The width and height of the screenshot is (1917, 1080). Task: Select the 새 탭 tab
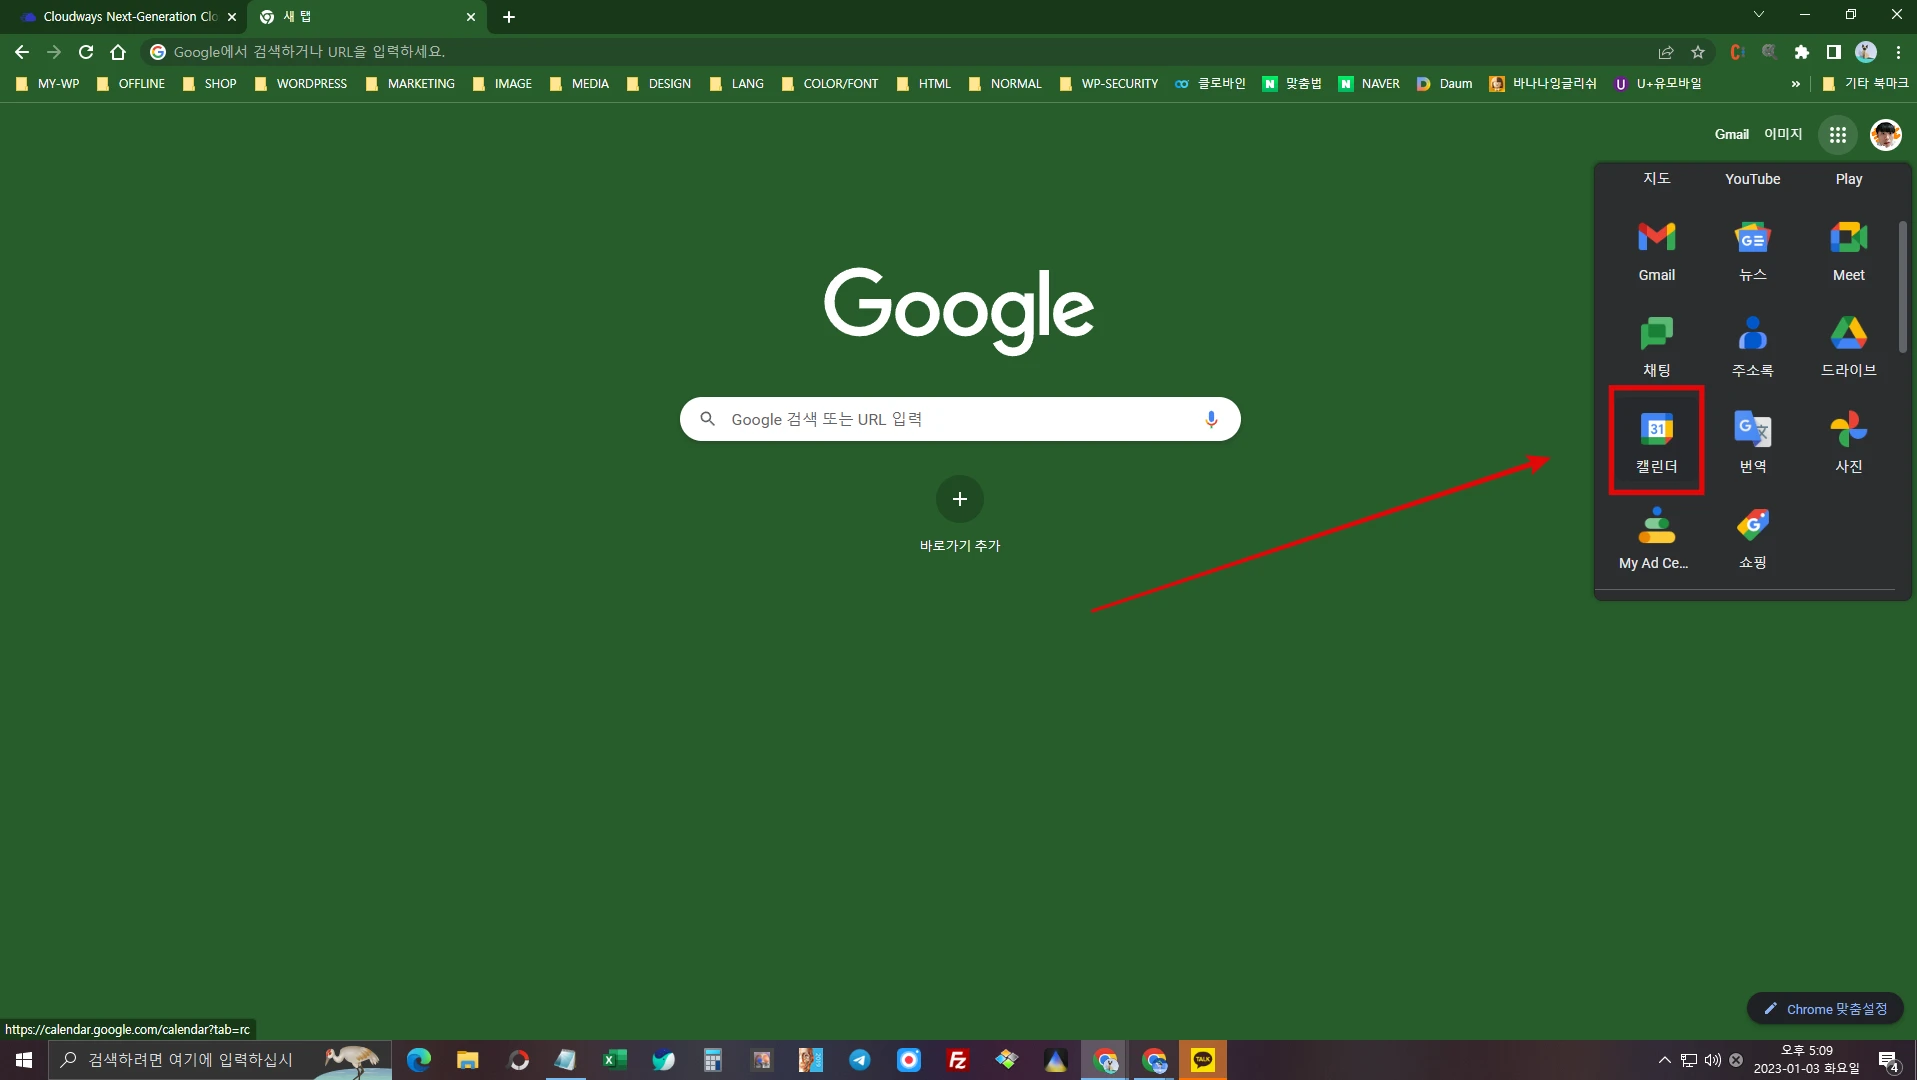click(x=365, y=17)
